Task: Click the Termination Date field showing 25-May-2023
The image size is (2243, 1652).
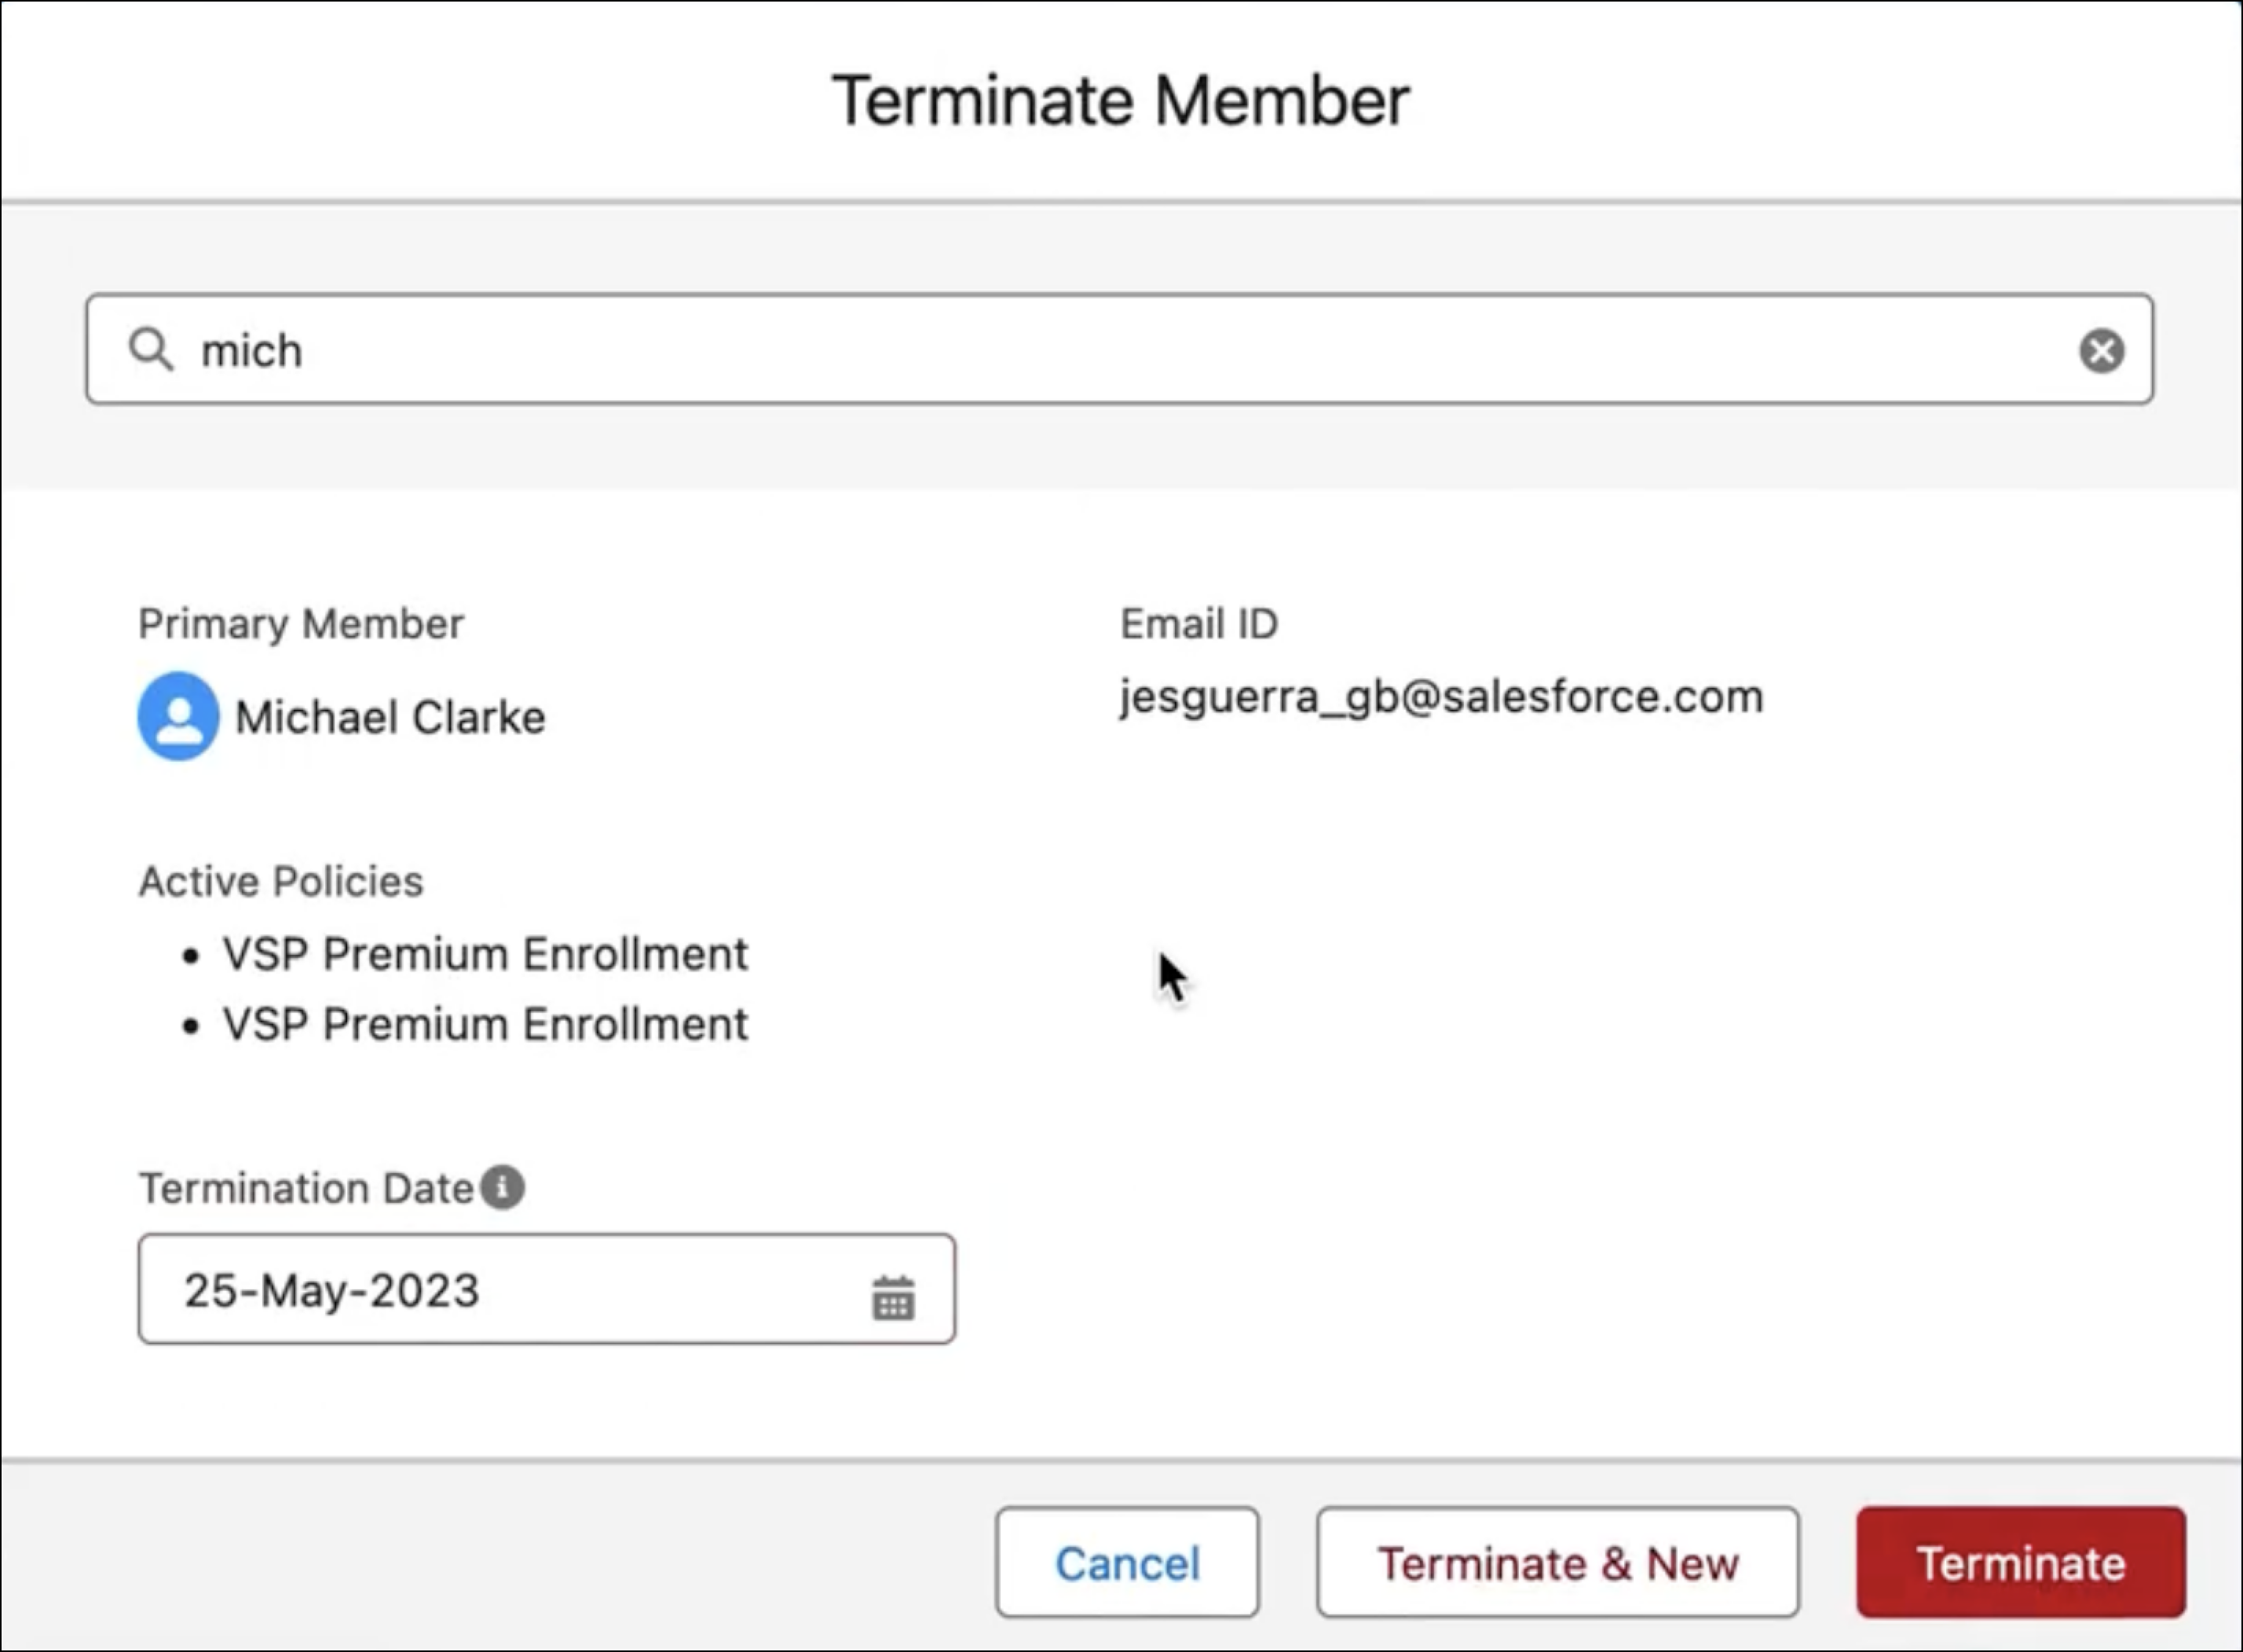Action: coord(546,1289)
